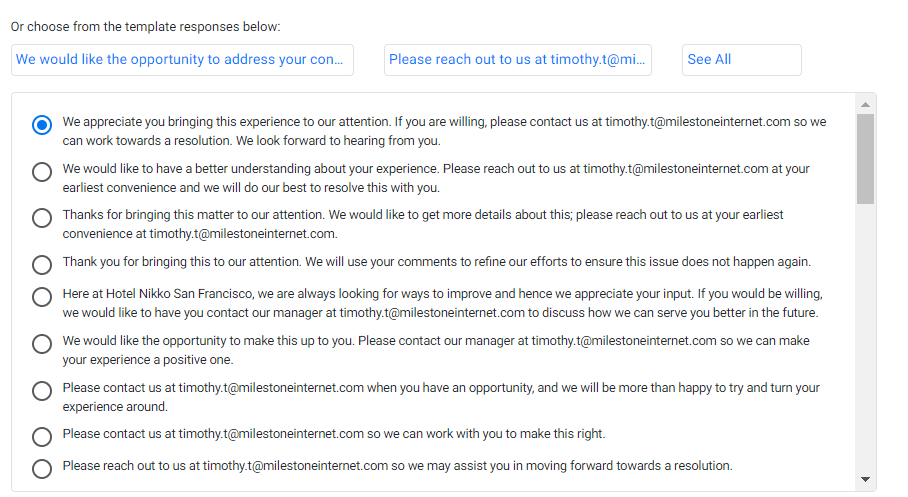
Task: Pick the 'work with you to make this right' radio option
Action: (42, 437)
